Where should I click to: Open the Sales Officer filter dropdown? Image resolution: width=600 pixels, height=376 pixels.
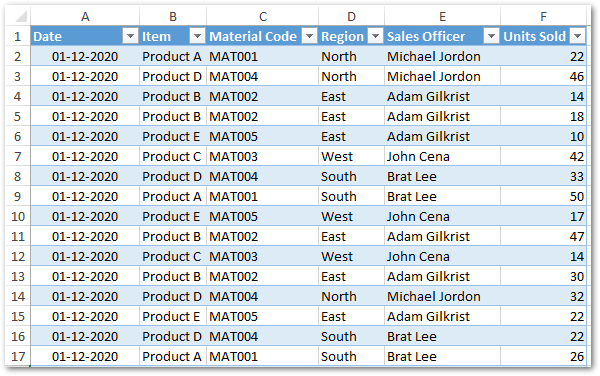pos(491,36)
